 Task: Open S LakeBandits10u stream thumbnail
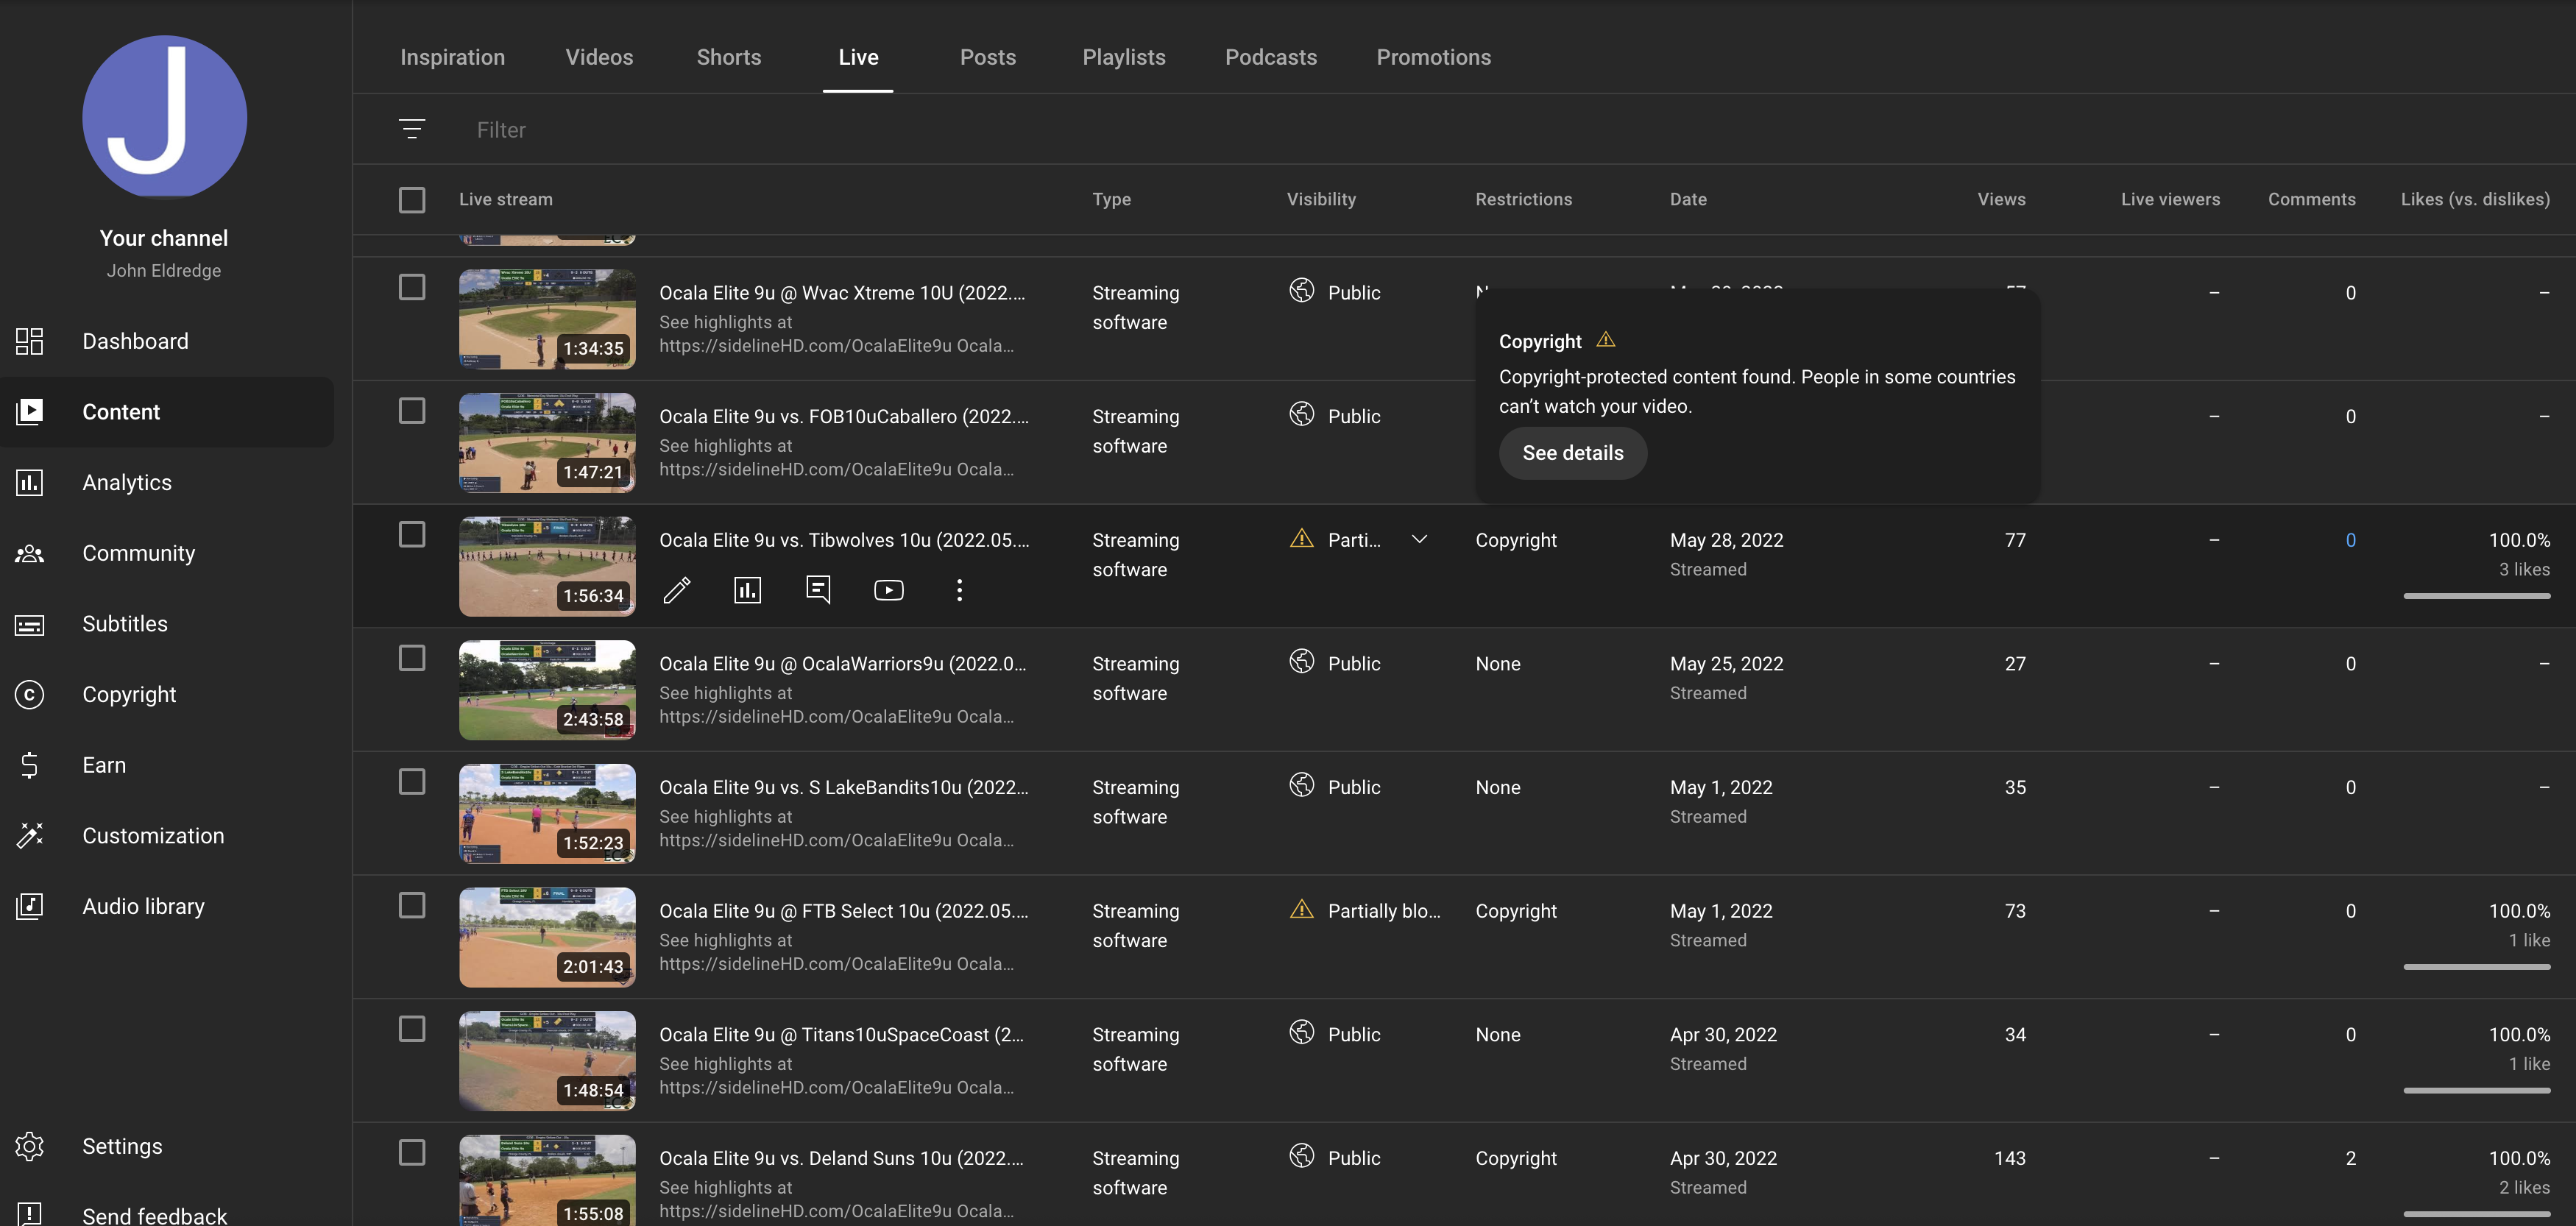pos(547,813)
